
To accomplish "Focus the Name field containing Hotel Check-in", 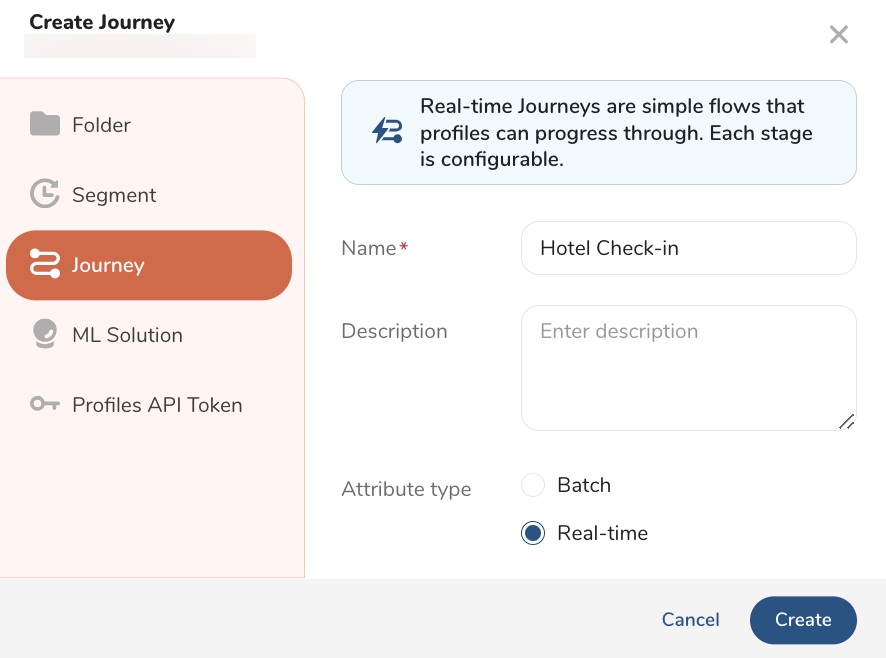I will [688, 248].
